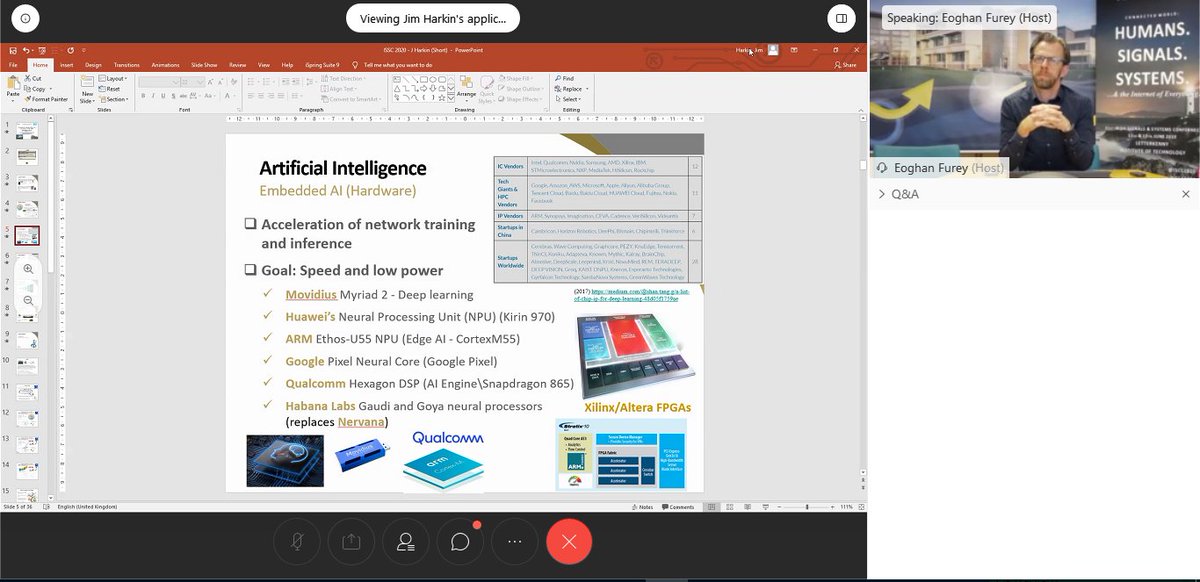This screenshot has width=1200, height=582.
Task: Click the red leave meeting button
Action: pos(569,541)
